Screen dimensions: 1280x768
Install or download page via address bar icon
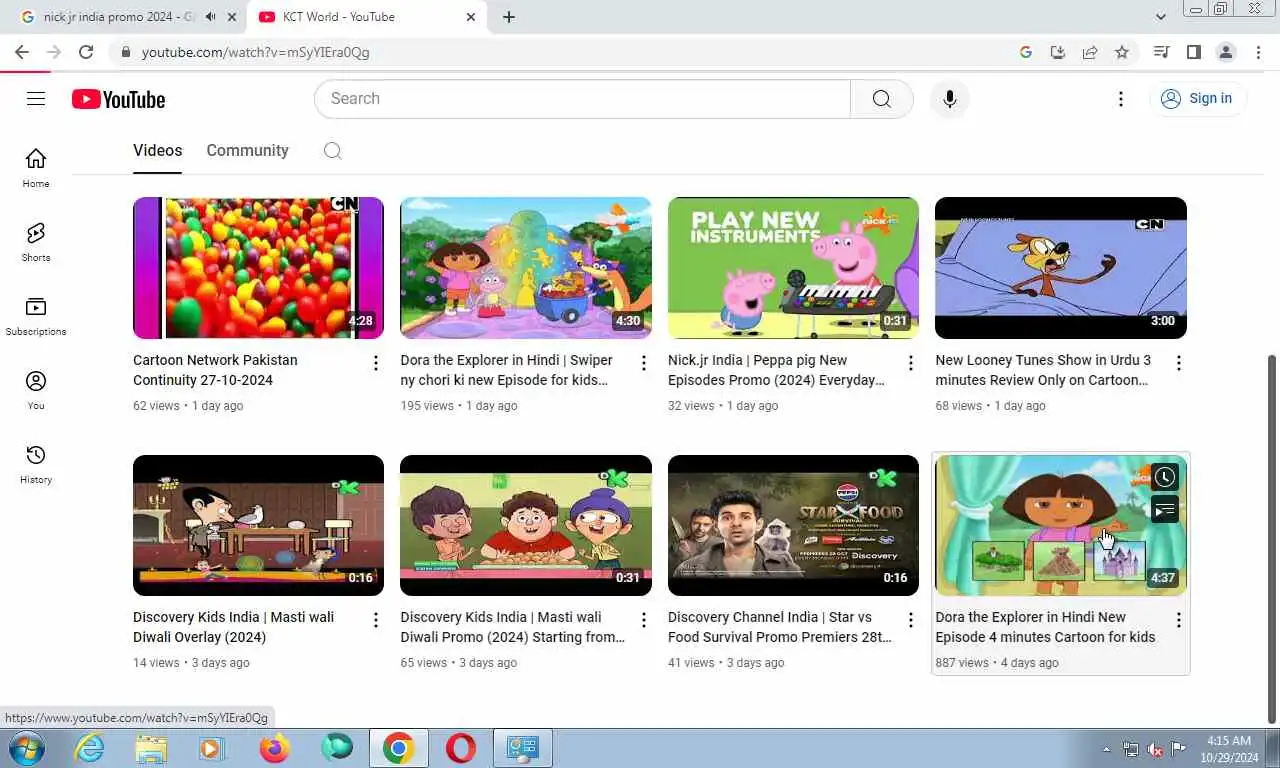1058,52
